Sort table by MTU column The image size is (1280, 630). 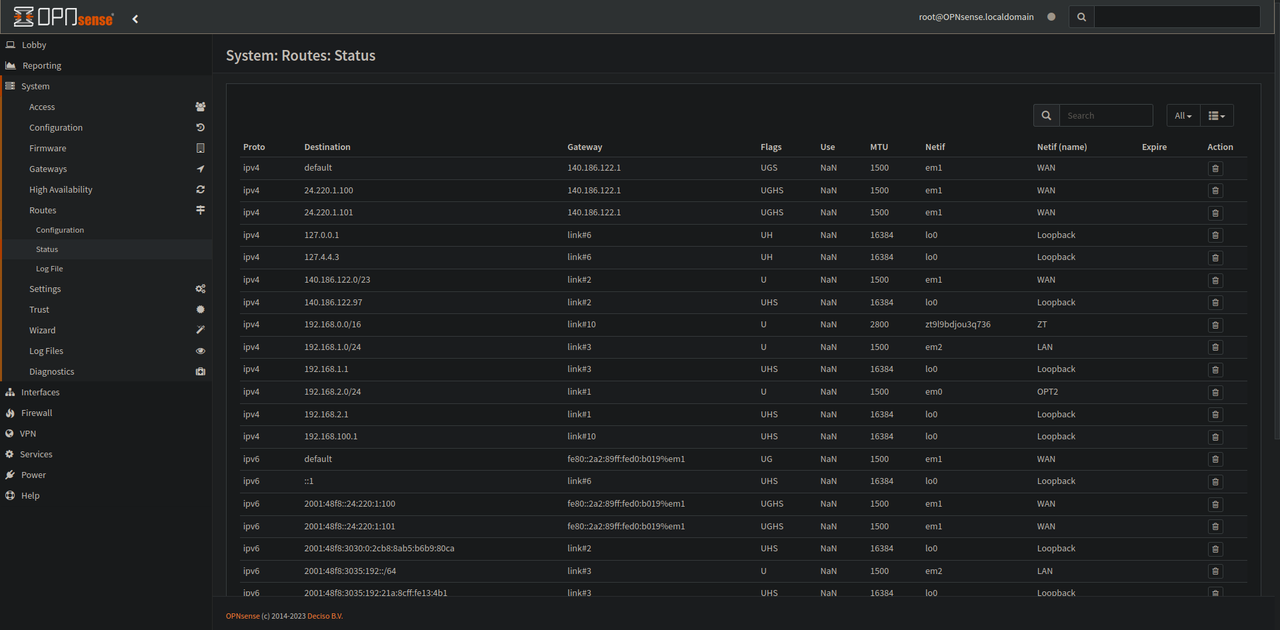pyautogui.click(x=879, y=147)
